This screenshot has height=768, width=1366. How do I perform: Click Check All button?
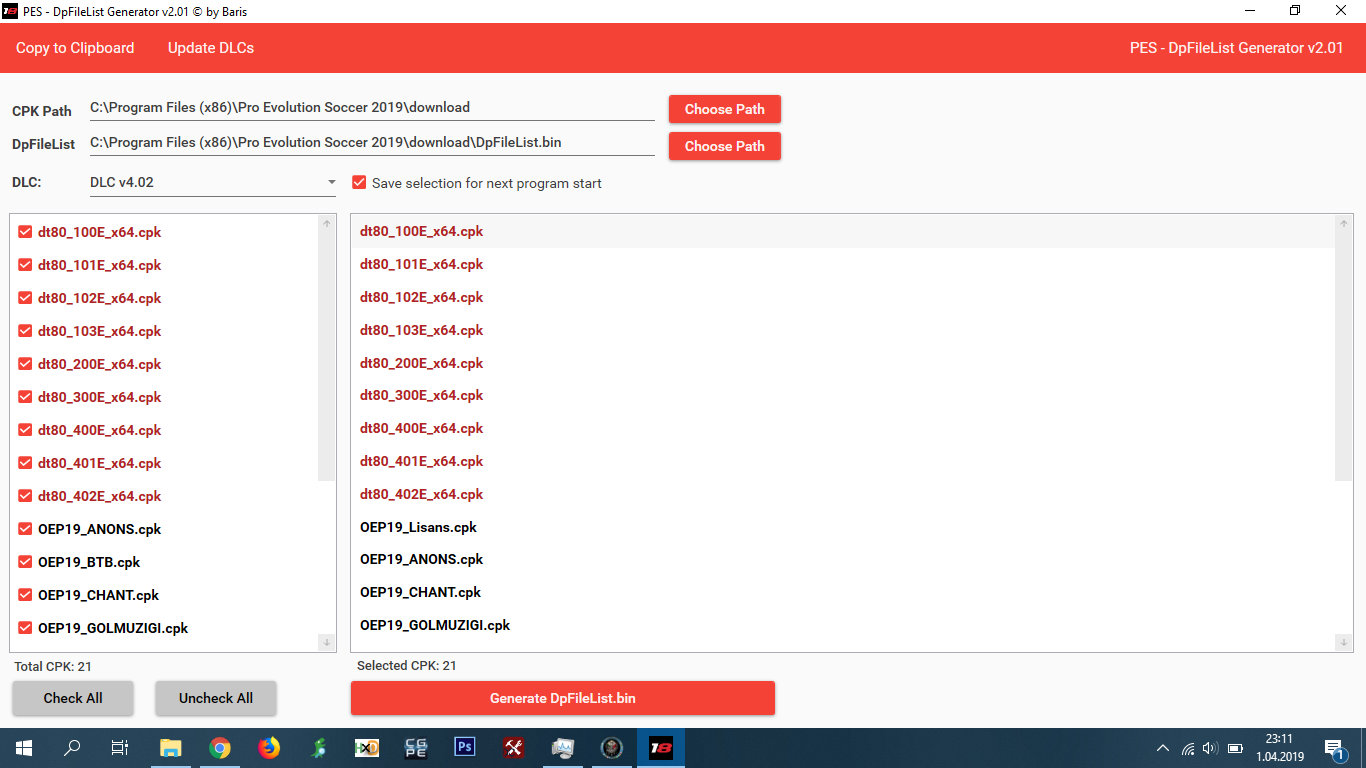[73, 698]
